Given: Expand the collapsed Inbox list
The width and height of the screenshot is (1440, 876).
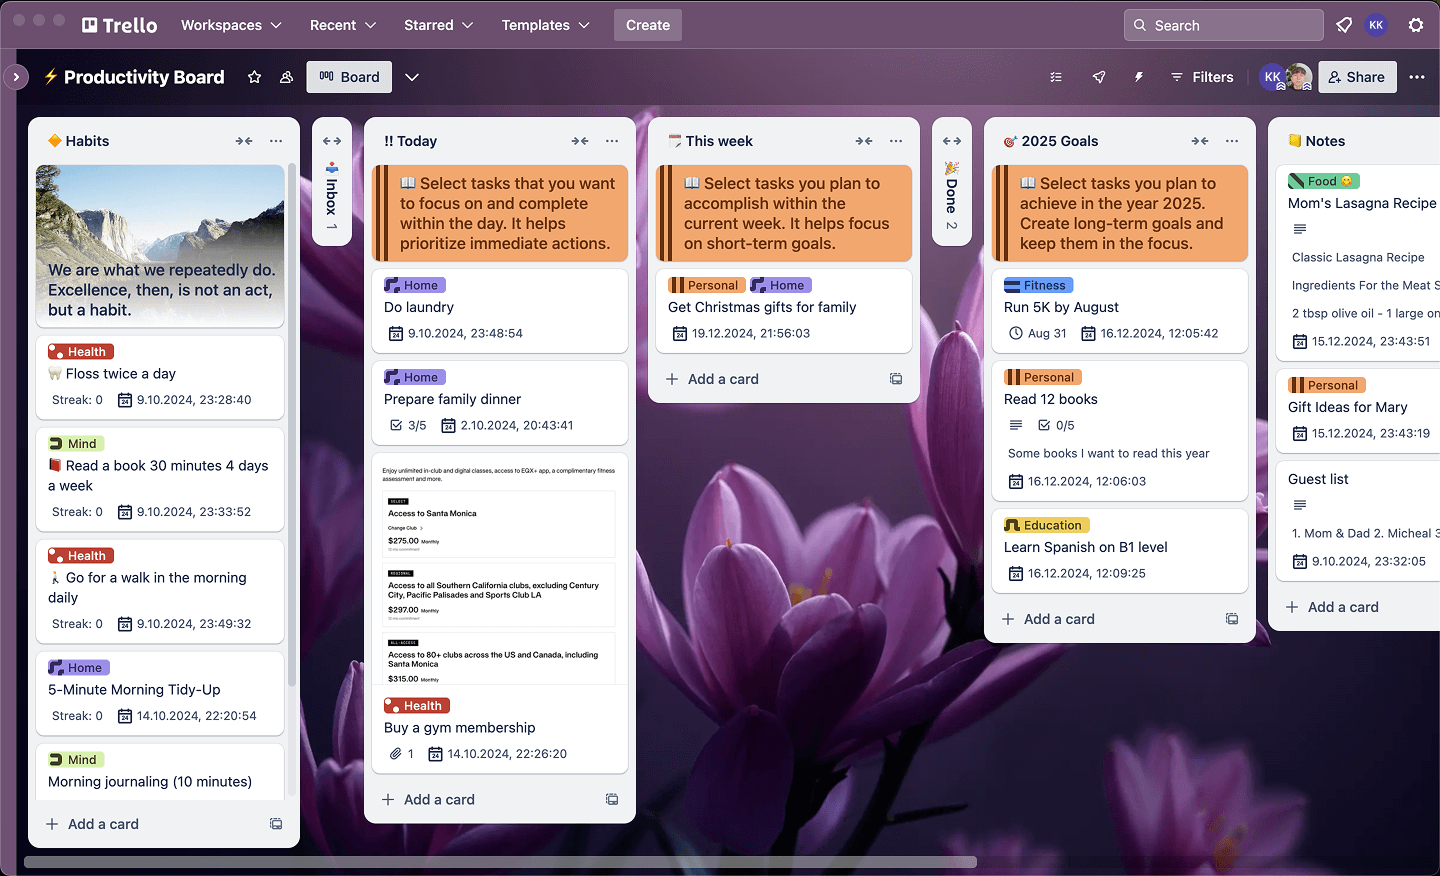Looking at the screenshot, I should pyautogui.click(x=332, y=141).
